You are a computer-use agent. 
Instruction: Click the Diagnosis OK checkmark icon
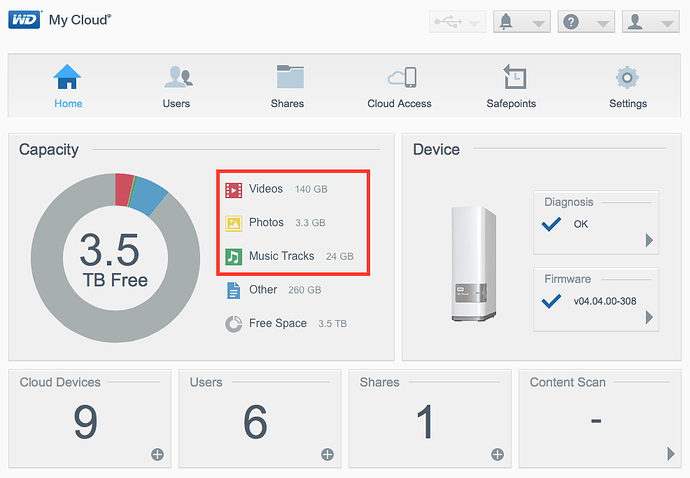tap(551, 224)
